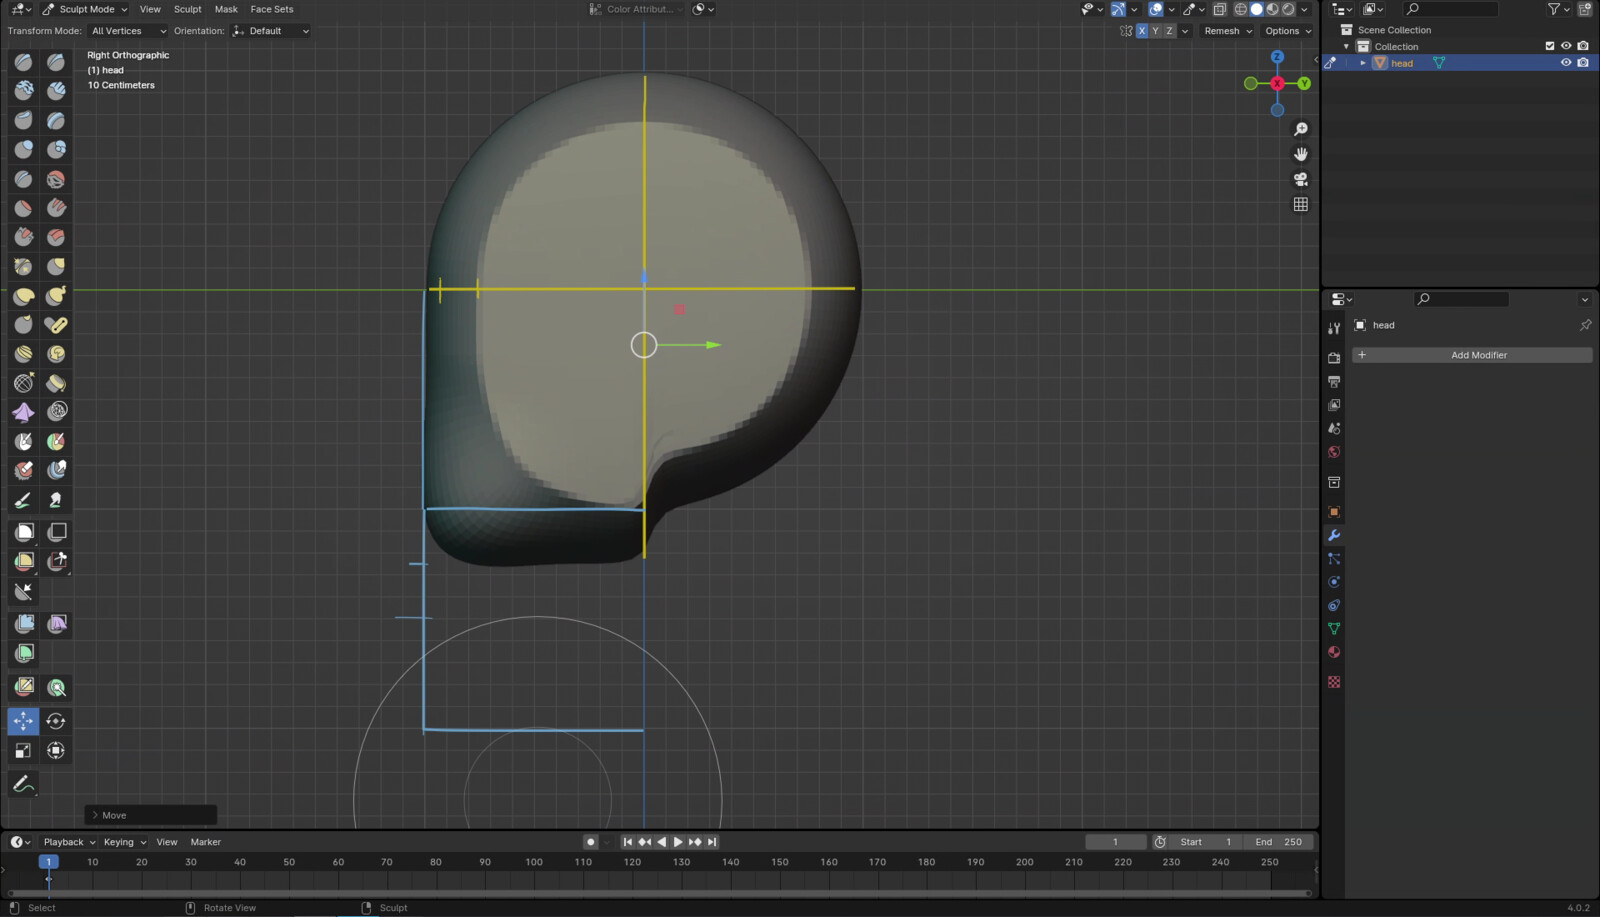Jump to the end frame
Viewport: 1600px width, 917px height.
click(x=712, y=842)
